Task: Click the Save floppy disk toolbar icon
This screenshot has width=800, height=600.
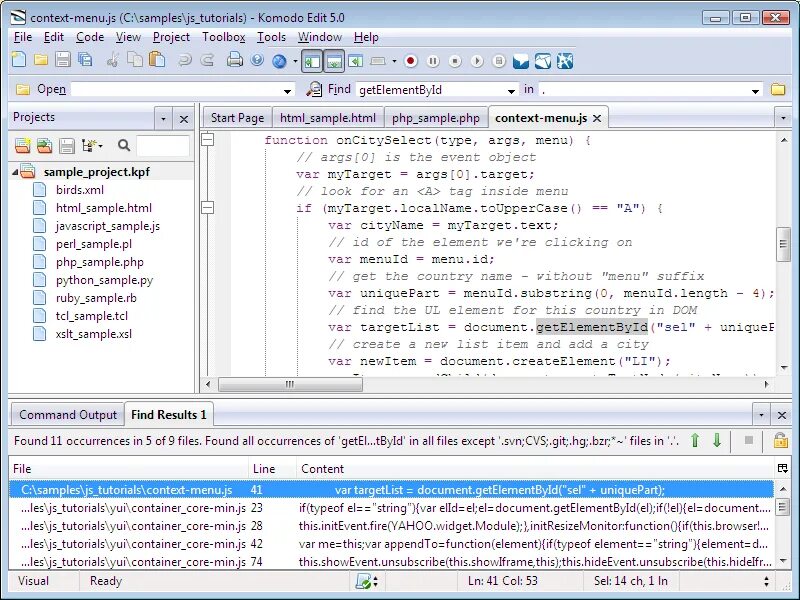Action: [63, 60]
